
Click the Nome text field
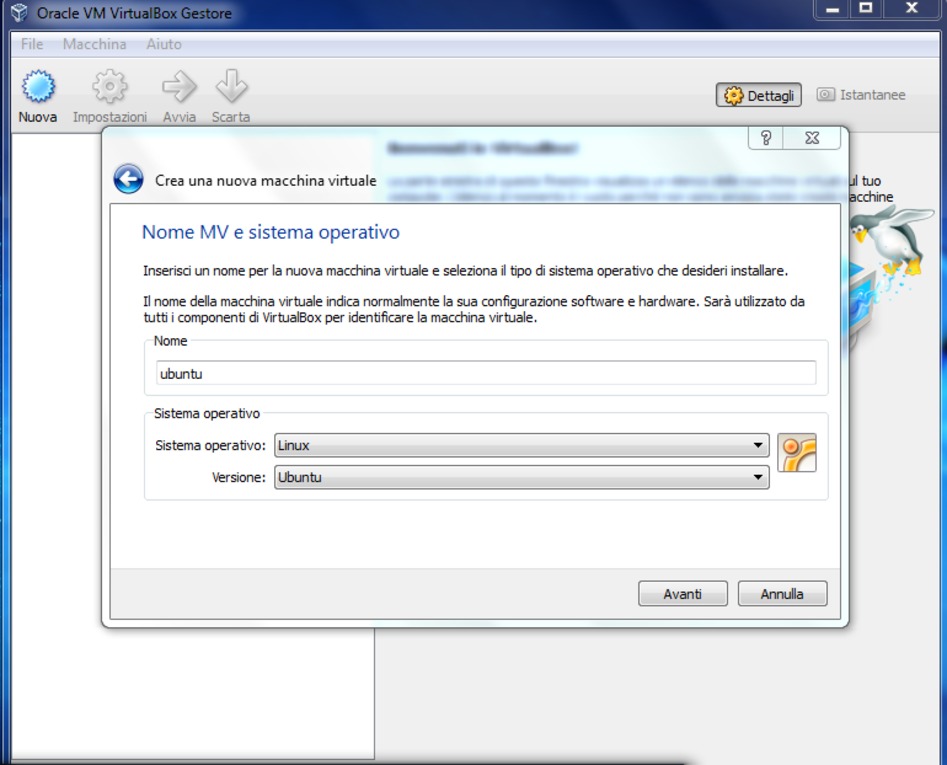click(x=486, y=373)
